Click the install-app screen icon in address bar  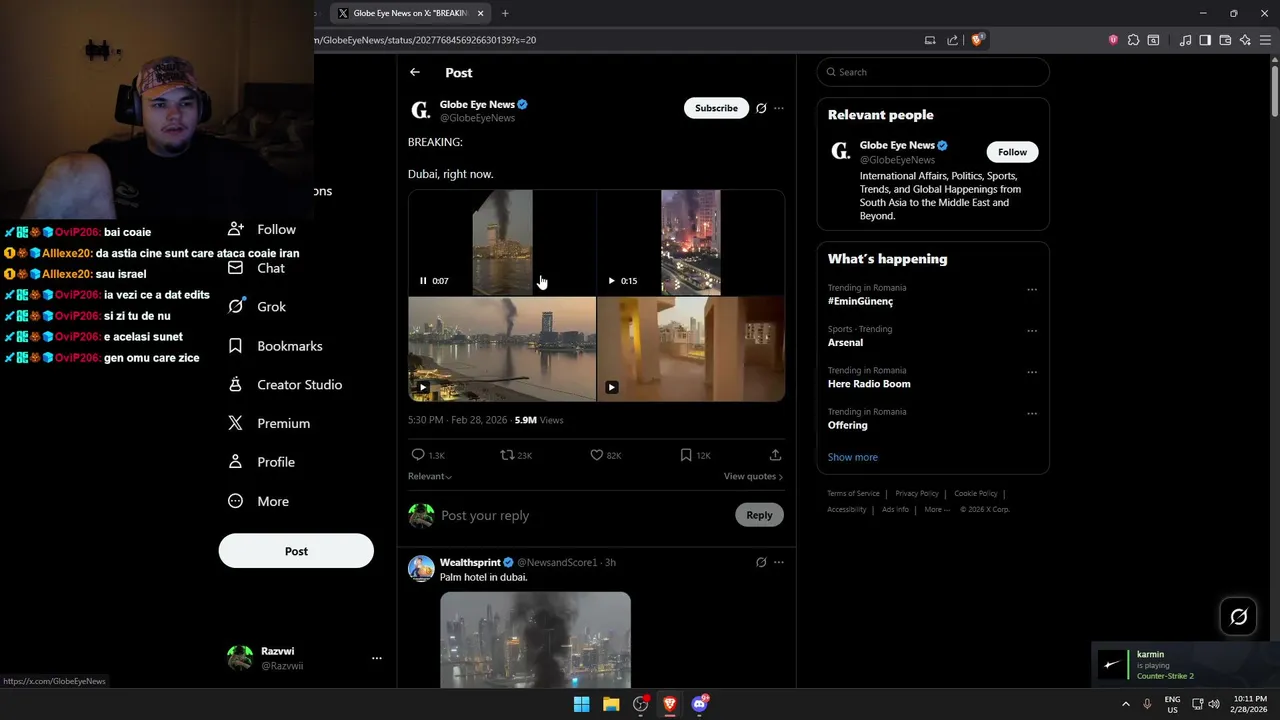coord(930,40)
